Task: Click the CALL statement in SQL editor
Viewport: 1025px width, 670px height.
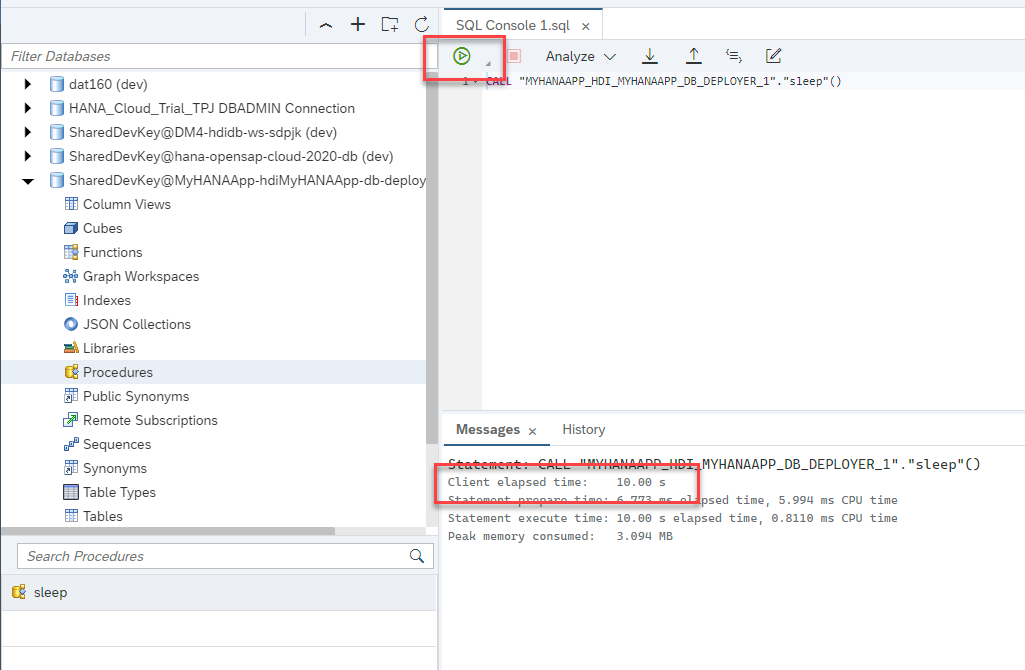Action: [x=664, y=81]
